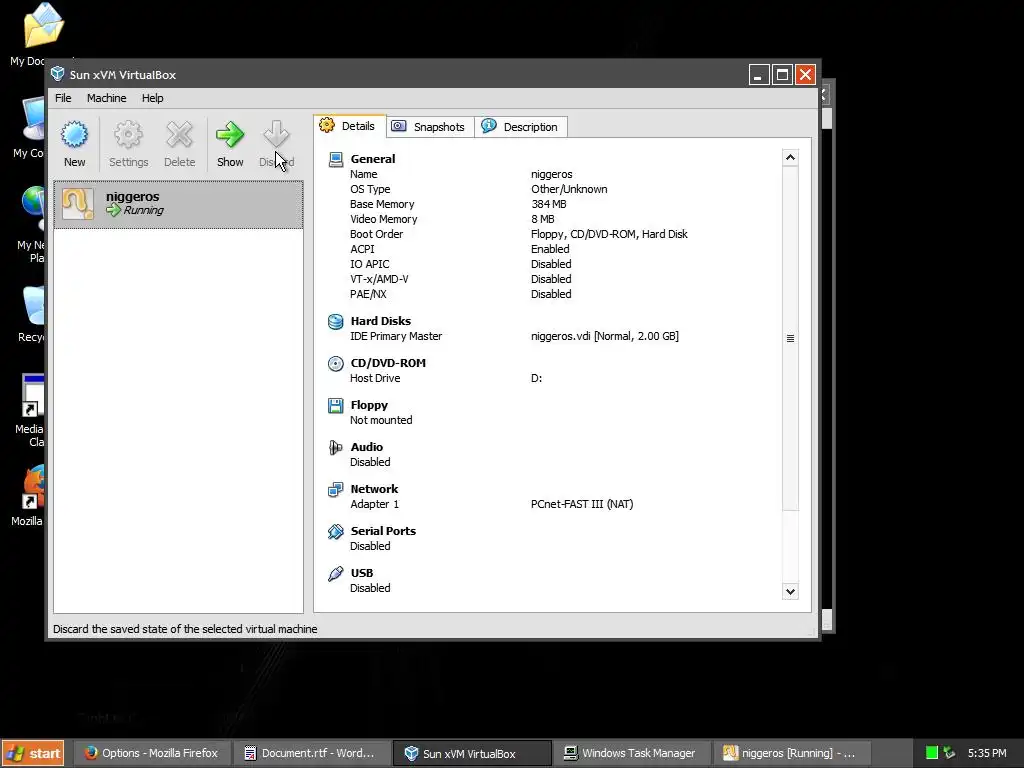Click the Network section icon

(336, 489)
